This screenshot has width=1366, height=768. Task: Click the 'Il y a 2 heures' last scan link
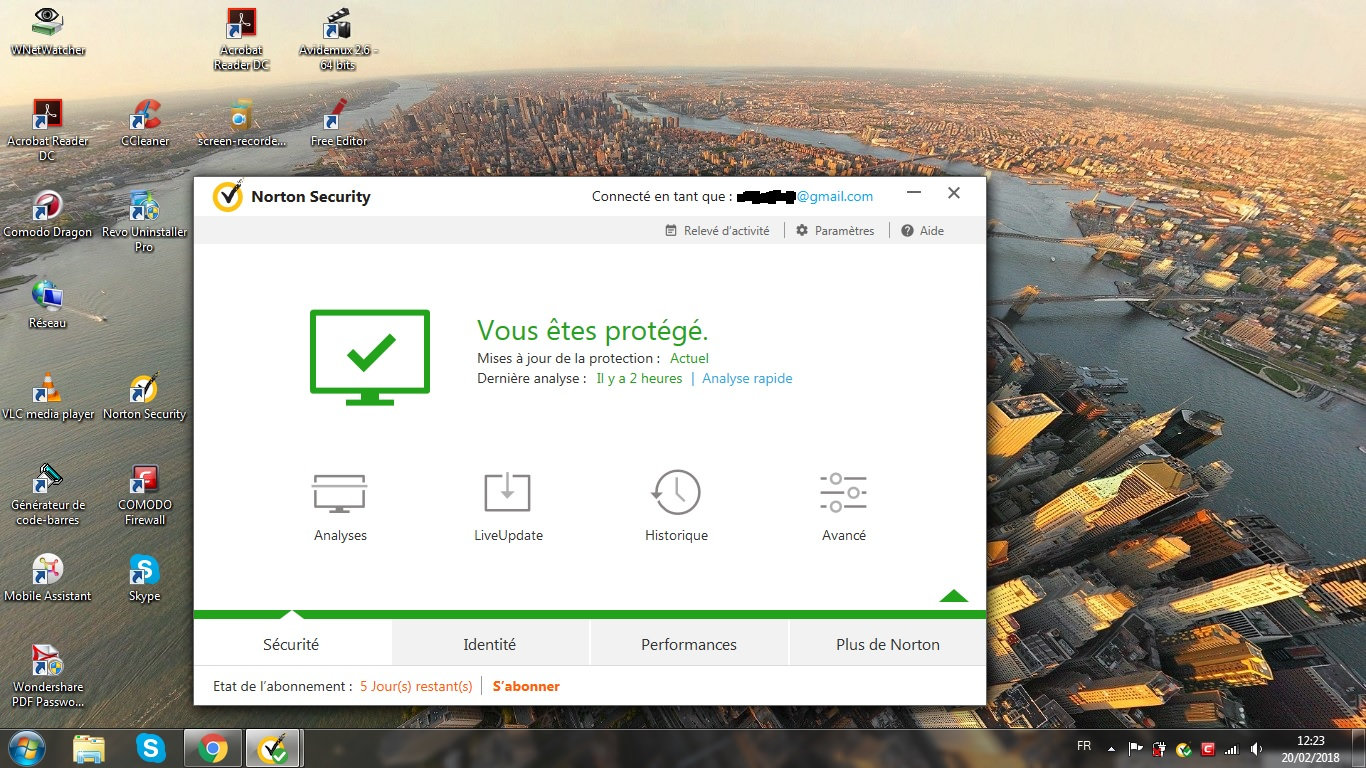pyautogui.click(x=640, y=379)
